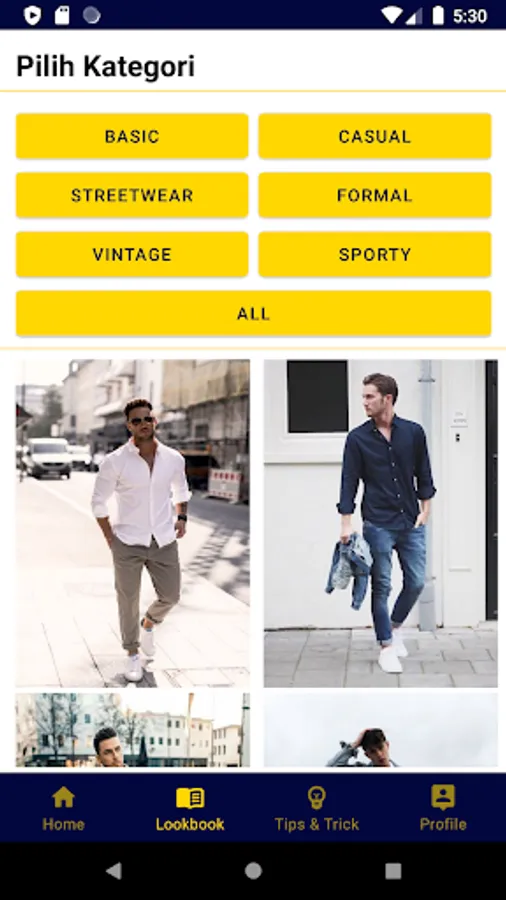Tap the Home house icon
The width and height of the screenshot is (506, 900).
[63, 797]
